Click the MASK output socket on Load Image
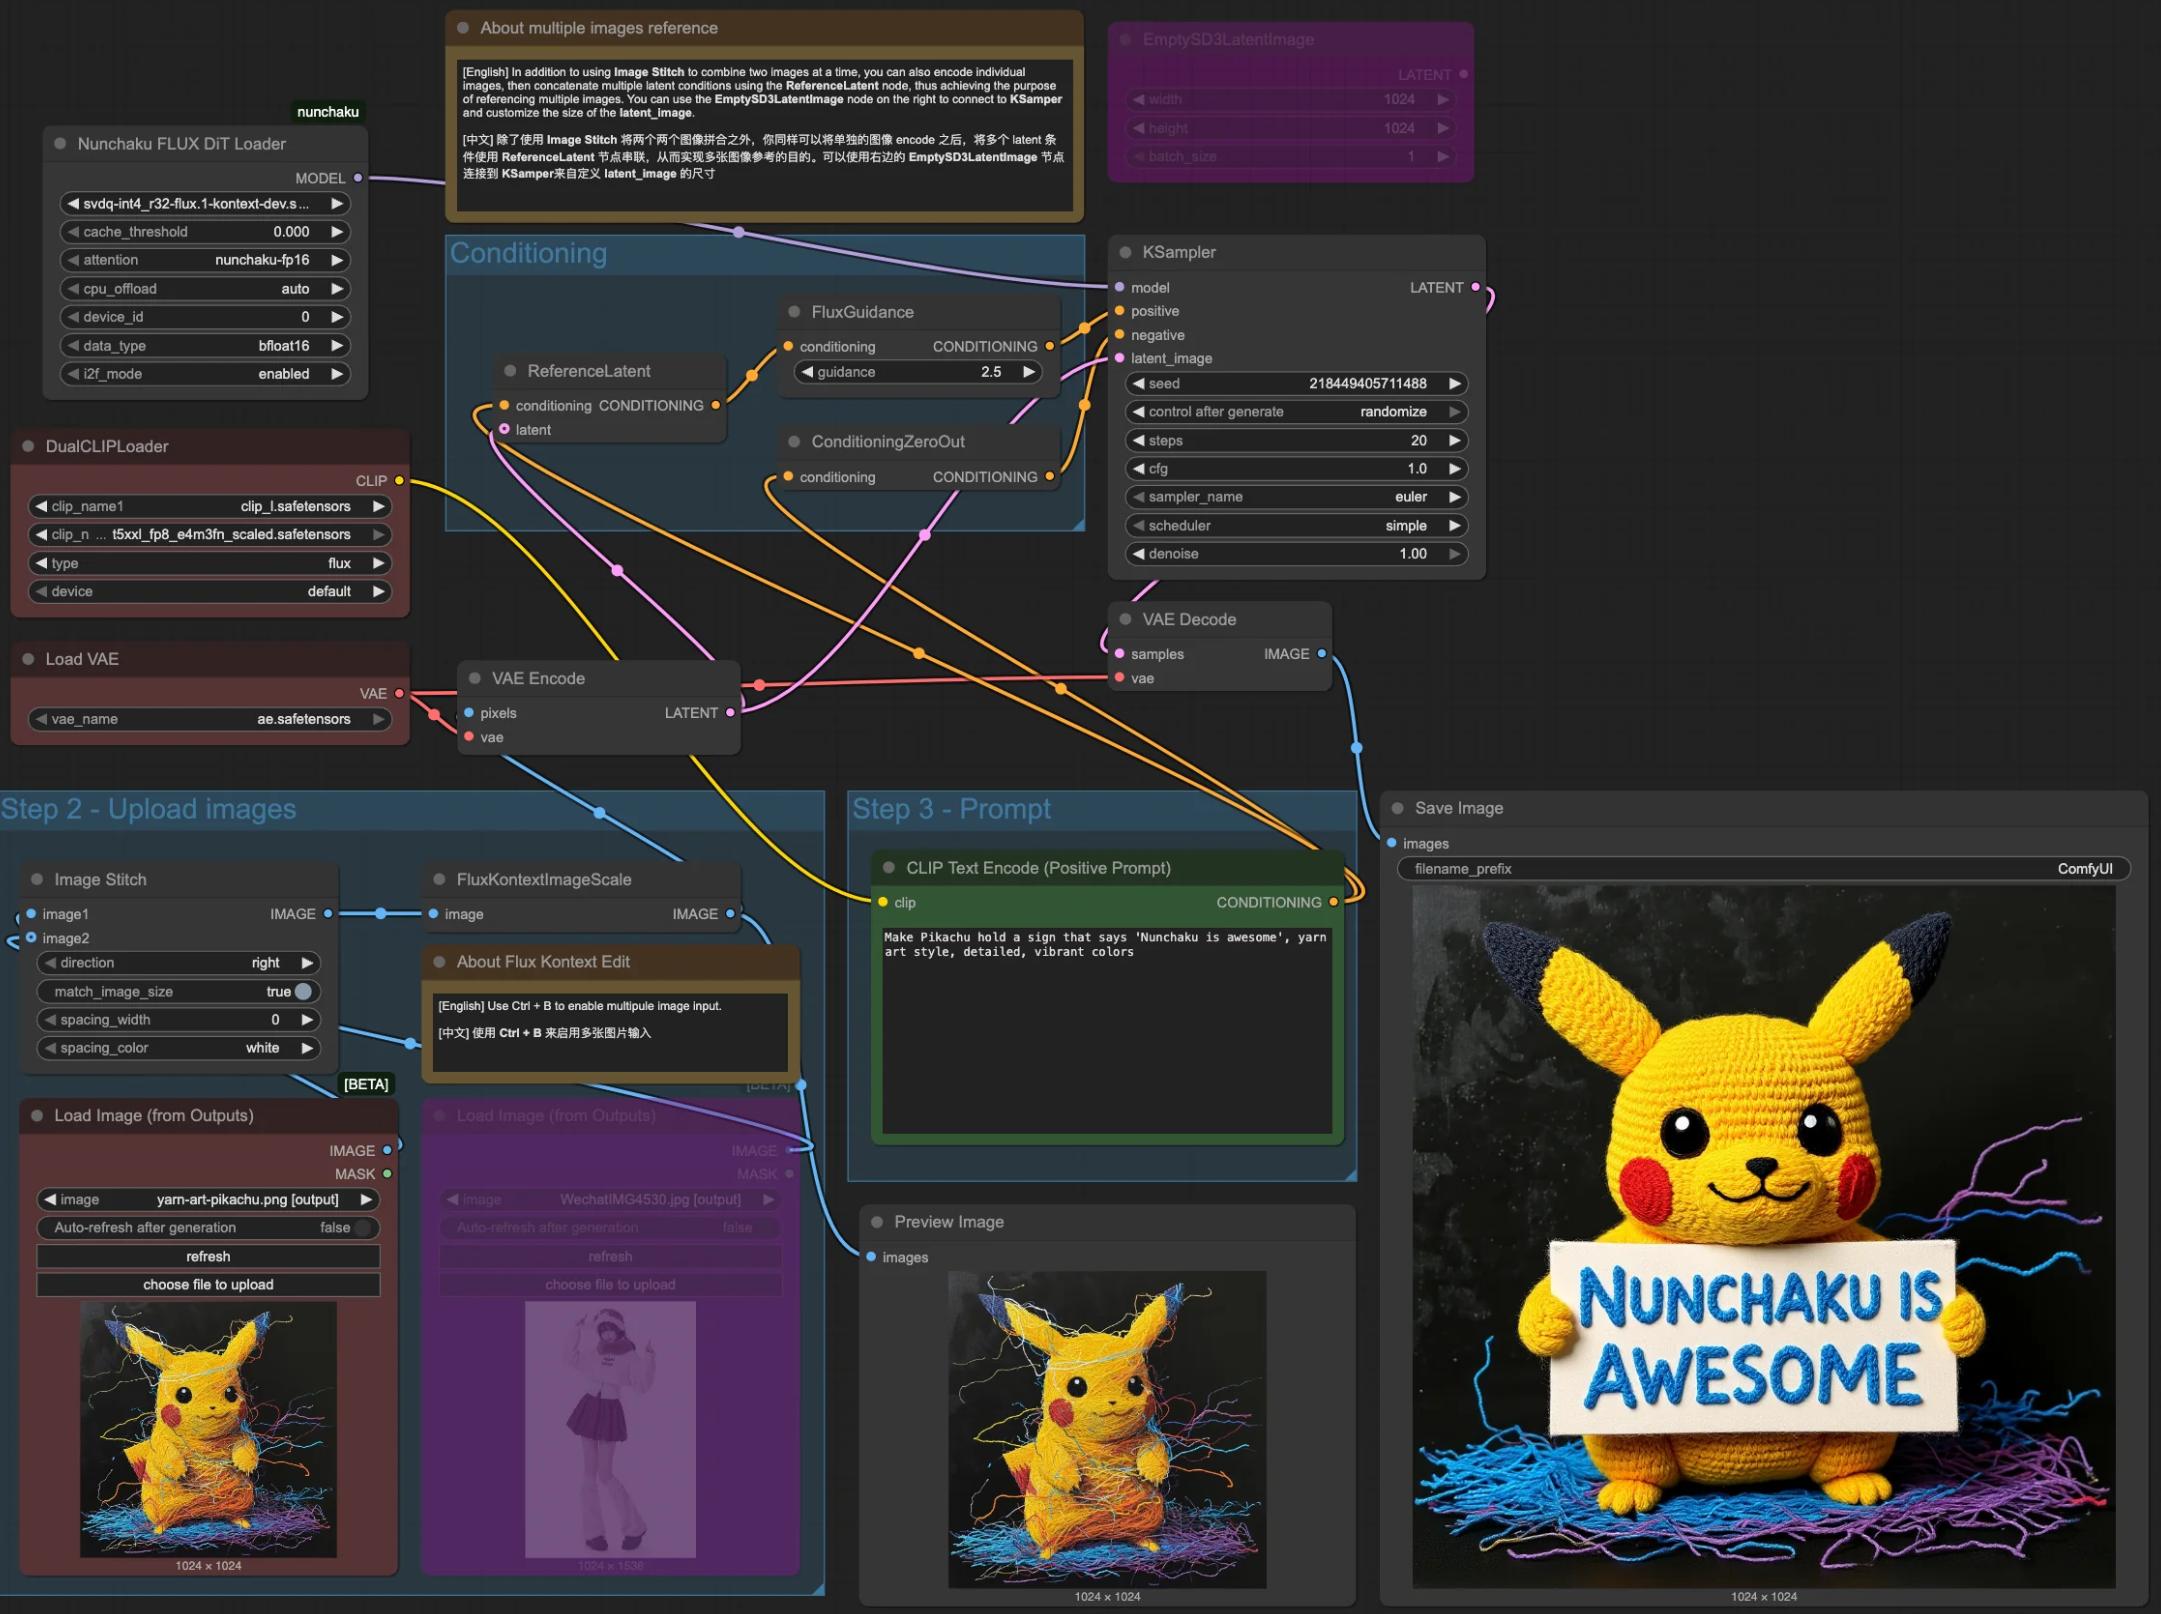 (387, 1174)
